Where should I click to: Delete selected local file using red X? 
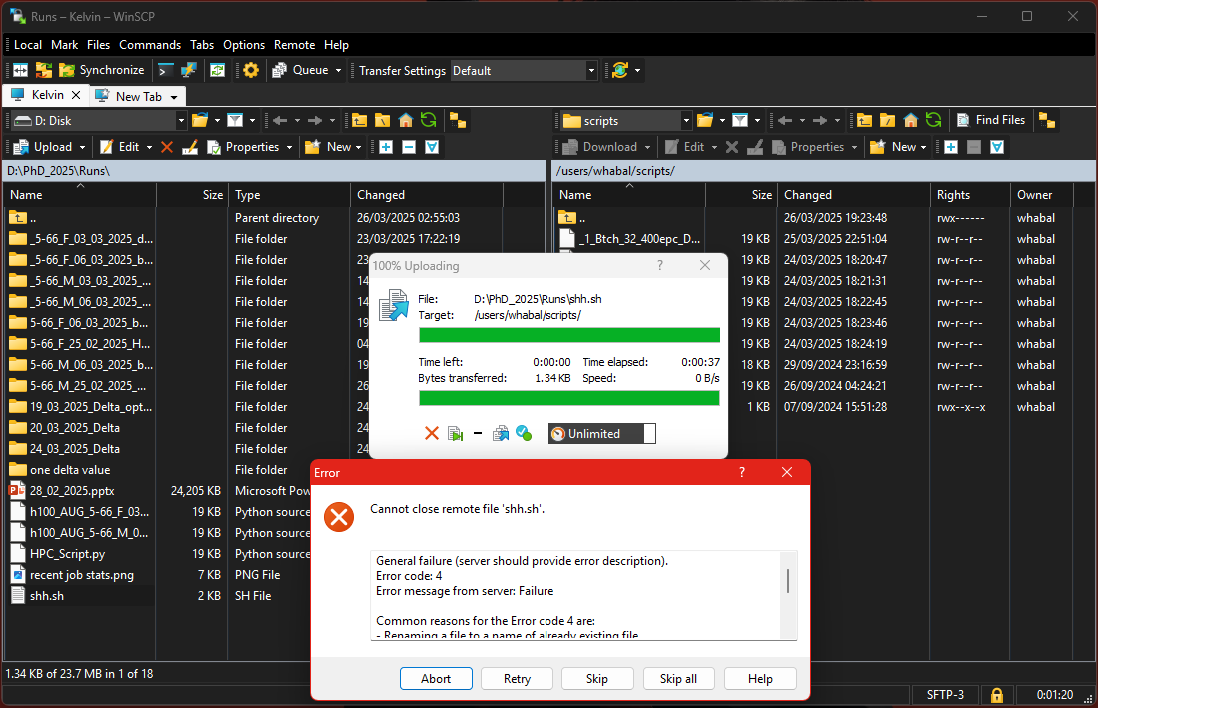pyautogui.click(x=167, y=147)
